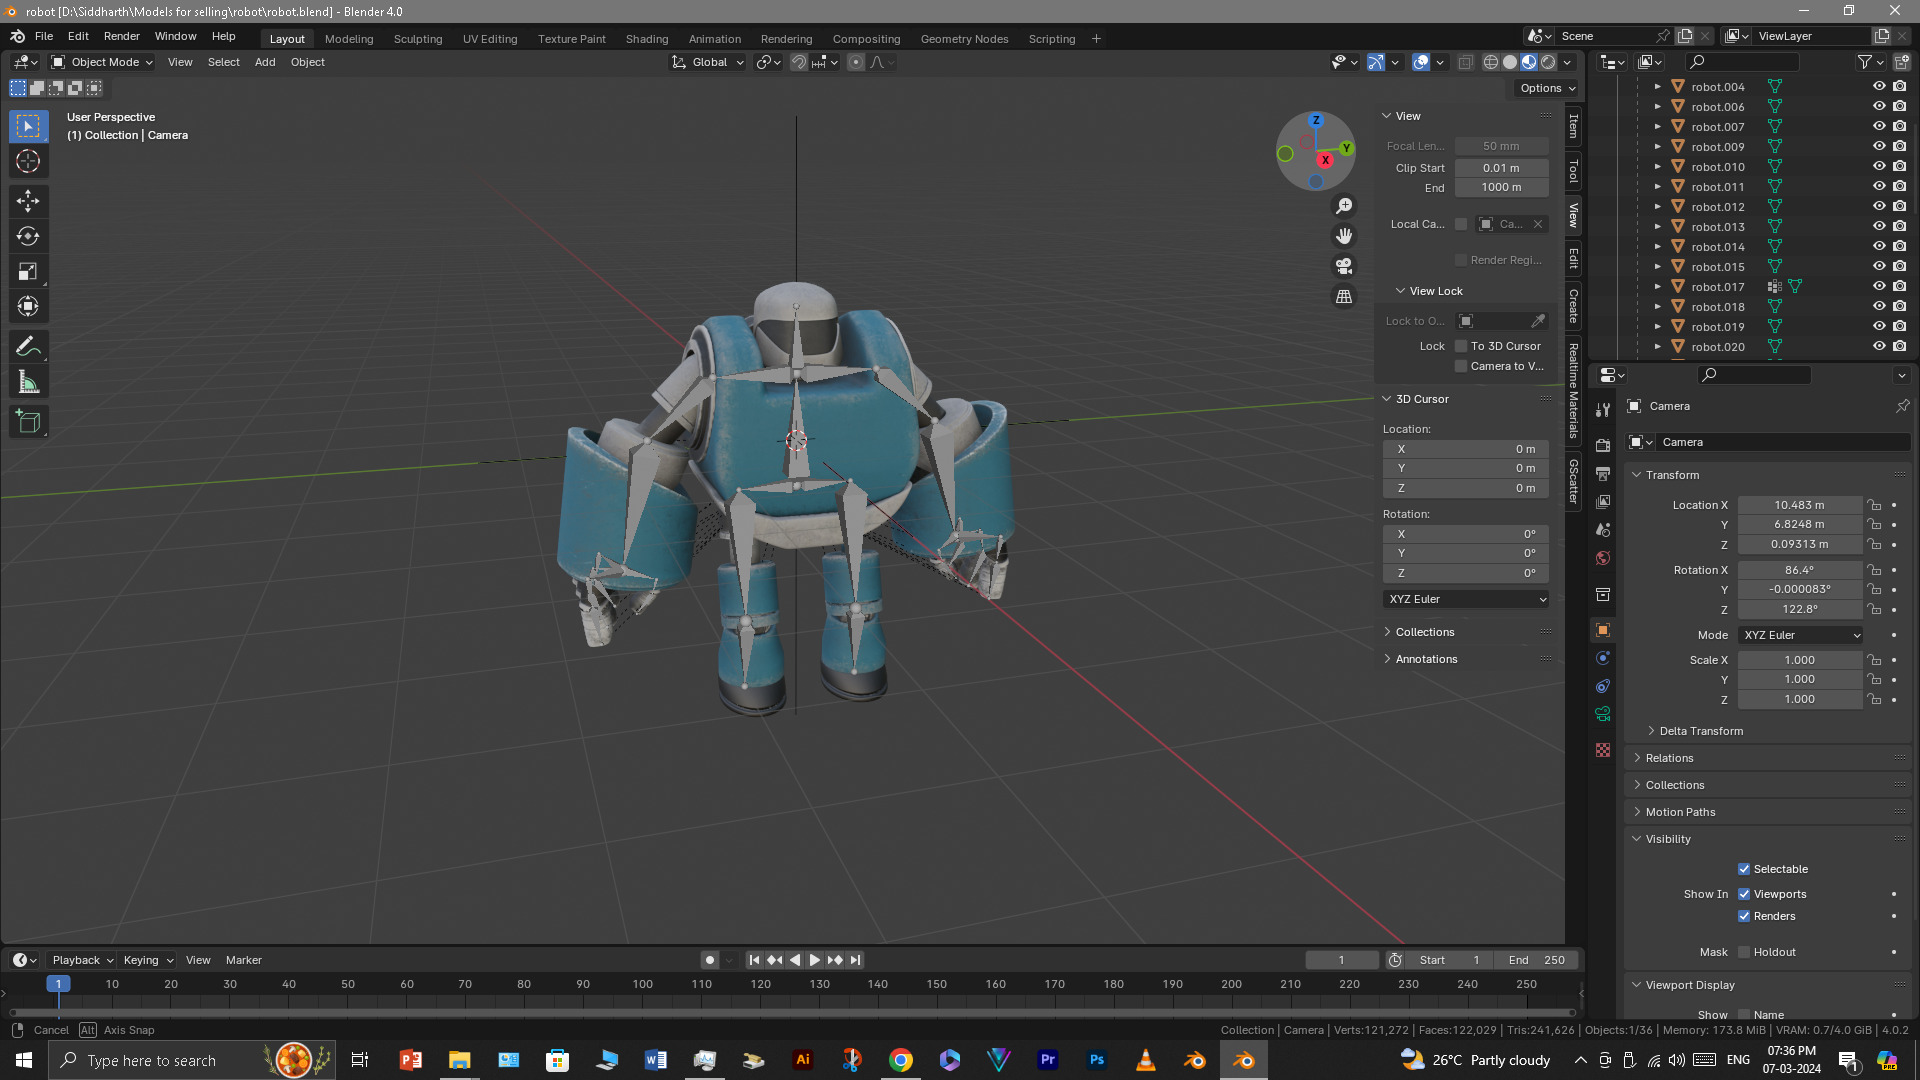This screenshot has width=1920, height=1080.
Task: Select the Scale tool
Action: pyautogui.click(x=28, y=271)
